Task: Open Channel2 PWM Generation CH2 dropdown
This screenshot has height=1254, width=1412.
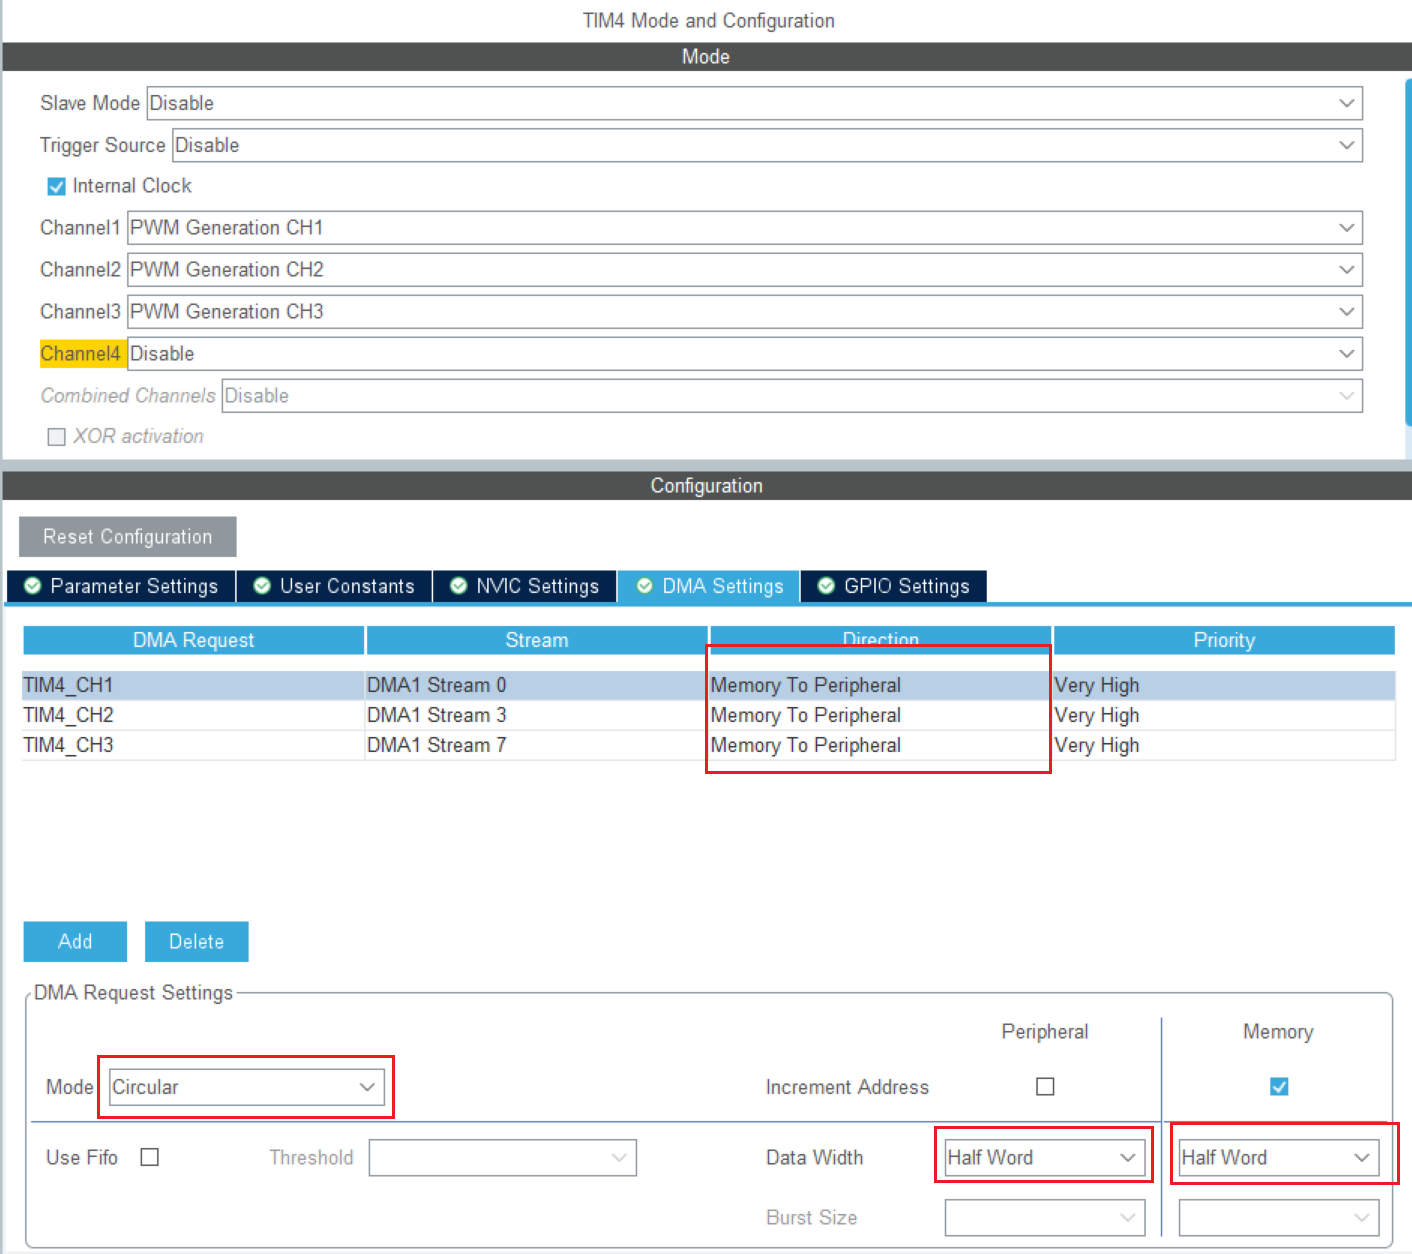Action: click(745, 269)
